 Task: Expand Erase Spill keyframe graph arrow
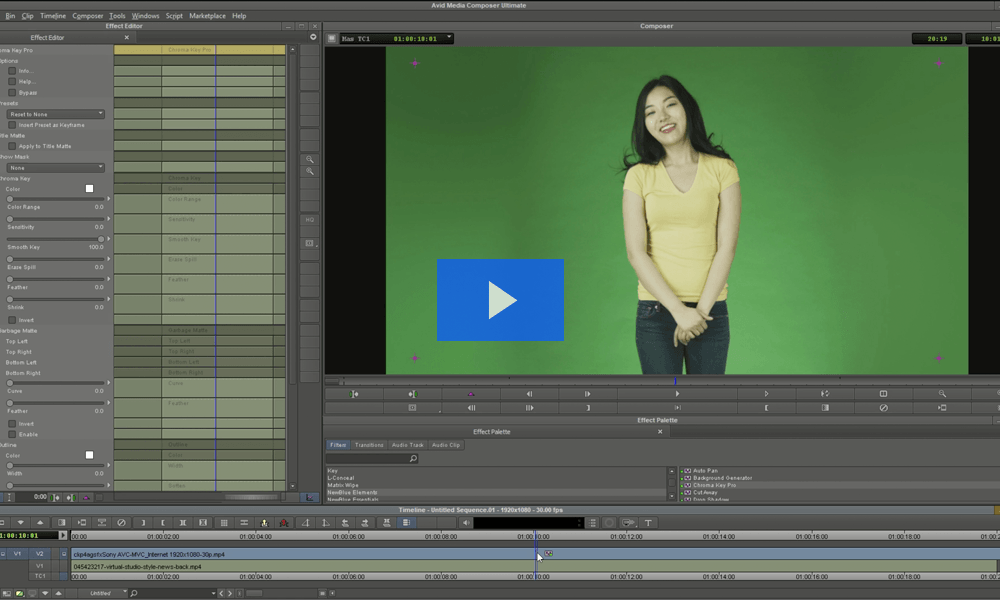tap(108, 259)
